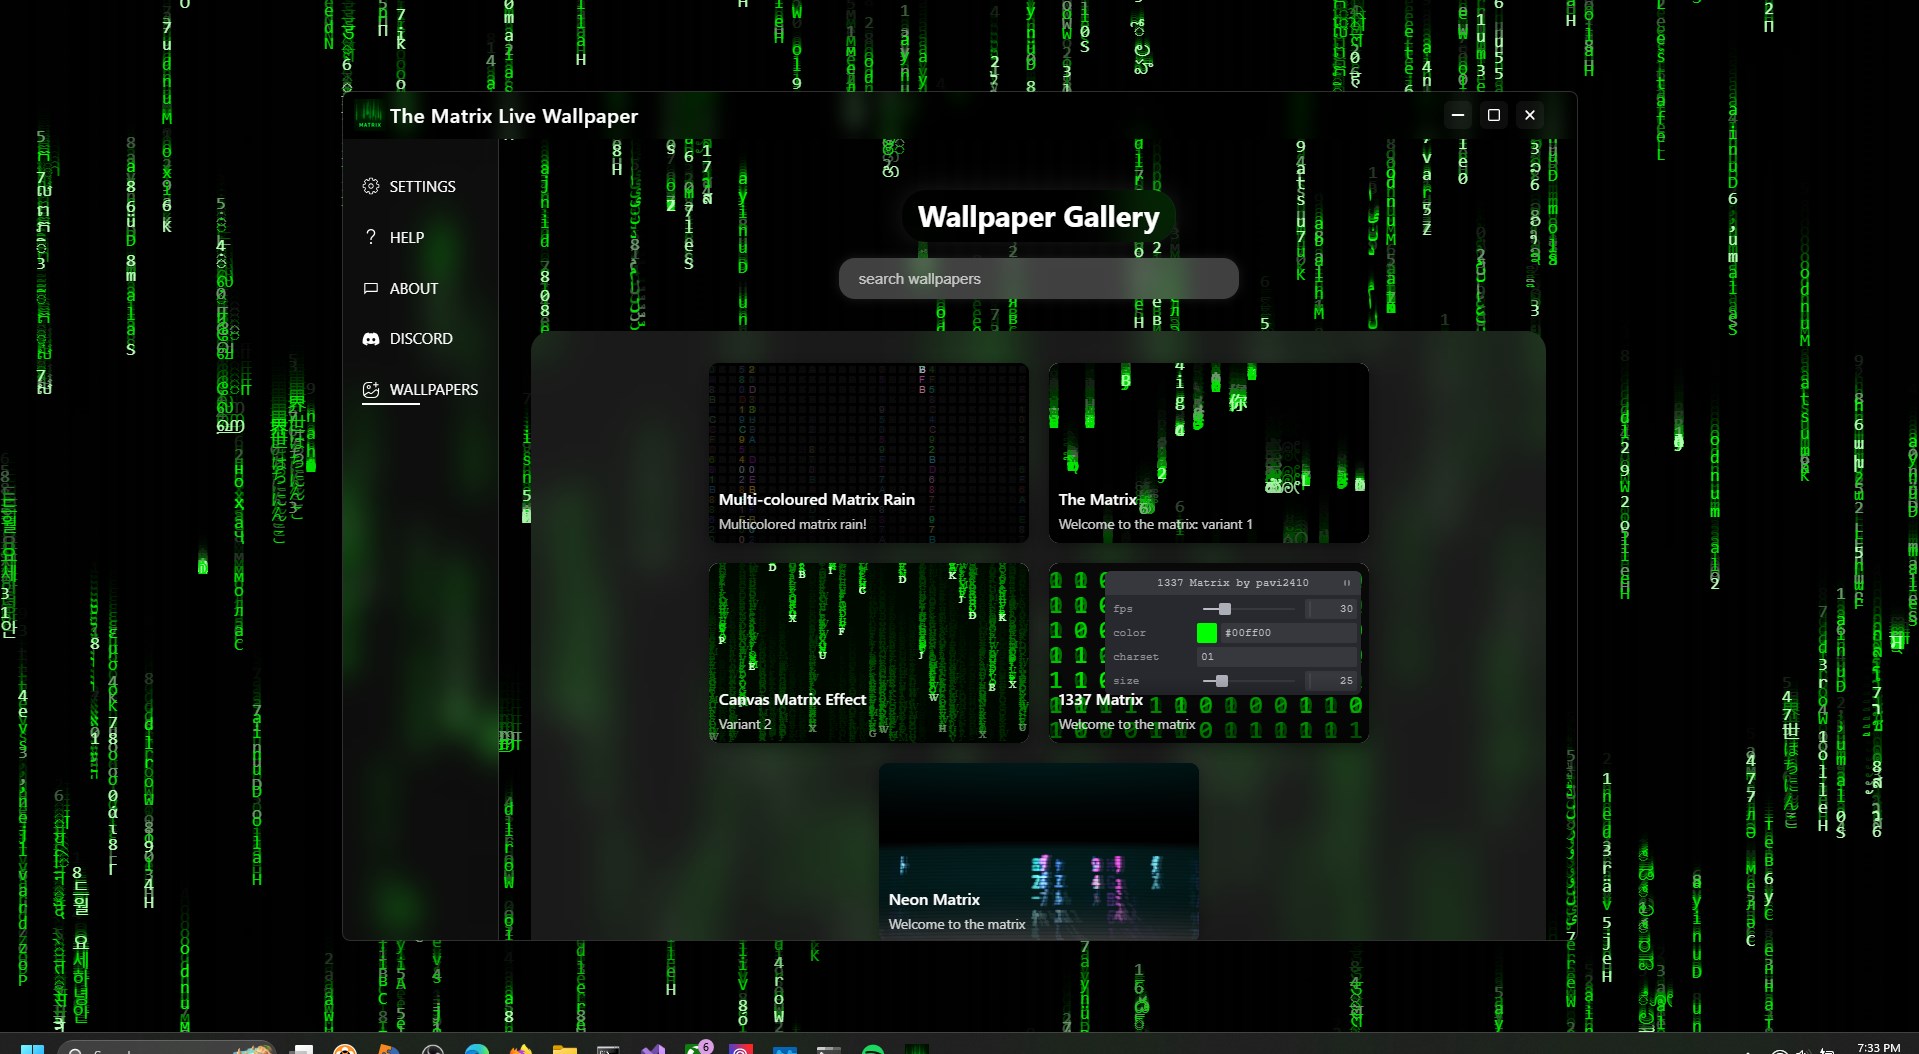Open Spotify from the taskbar
The height and width of the screenshot is (1054, 1919).
tap(872, 1049)
